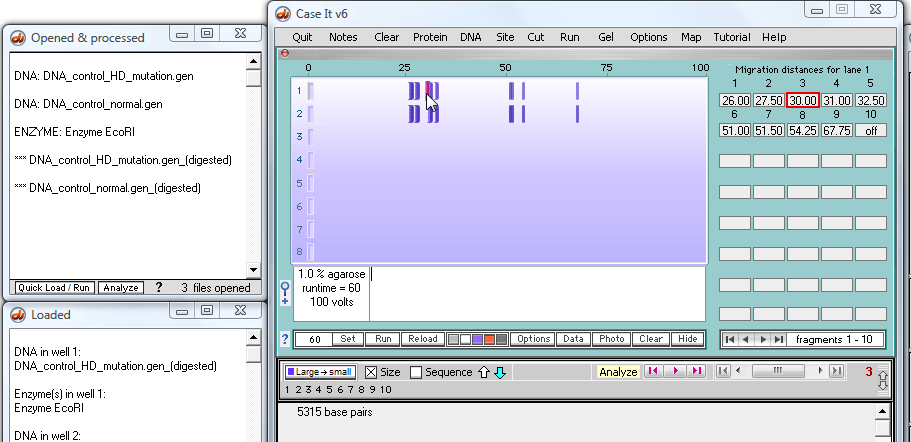Click the Hide button in gel toolbar

pos(687,339)
